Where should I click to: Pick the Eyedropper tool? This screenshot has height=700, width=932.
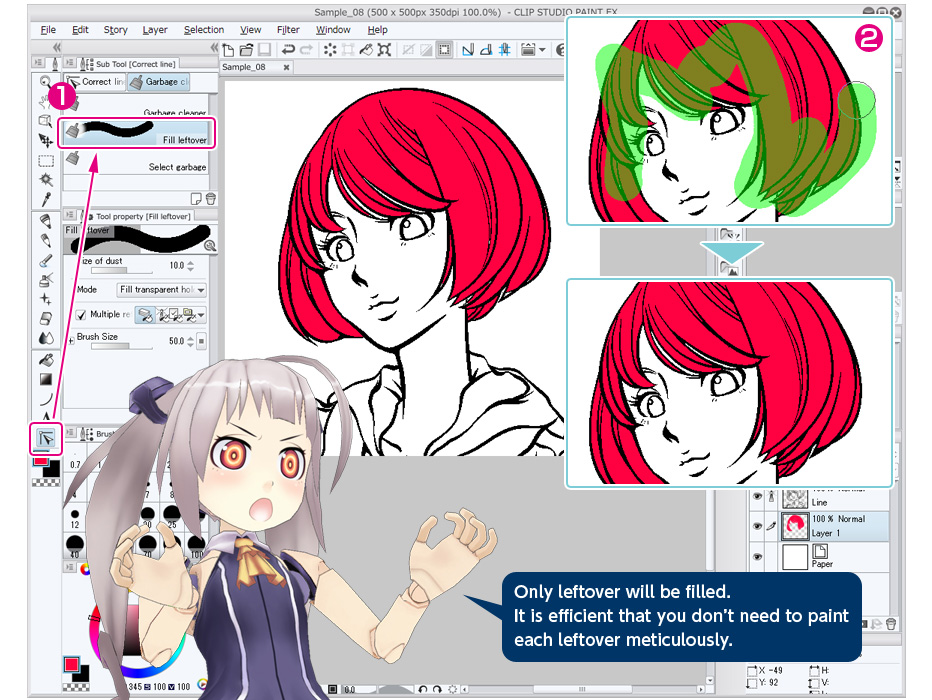(46, 199)
